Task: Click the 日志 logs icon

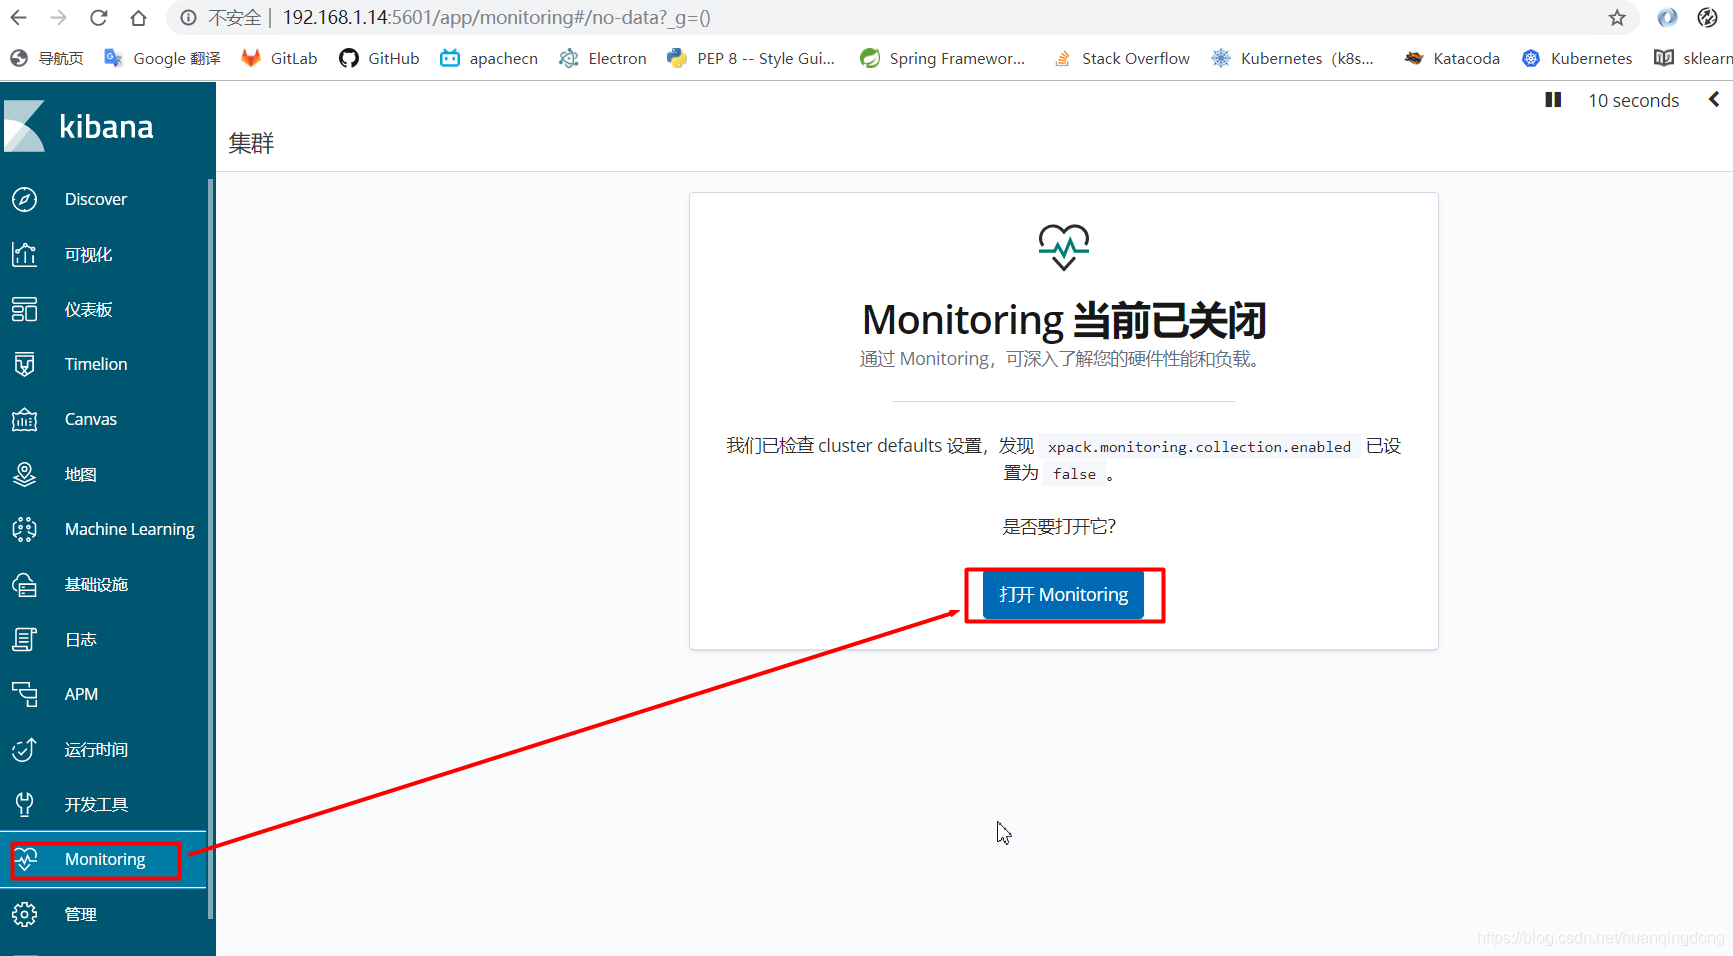Action: click(24, 639)
